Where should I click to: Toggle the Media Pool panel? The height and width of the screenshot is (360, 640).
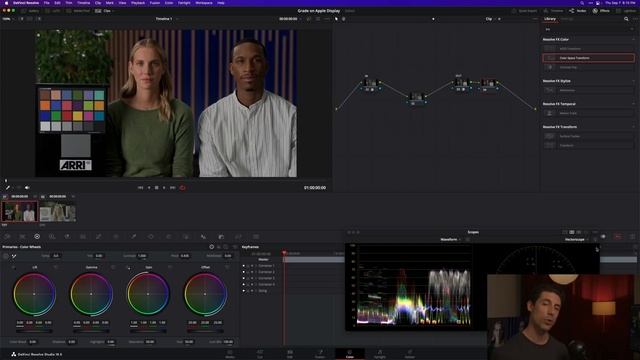coord(78,11)
